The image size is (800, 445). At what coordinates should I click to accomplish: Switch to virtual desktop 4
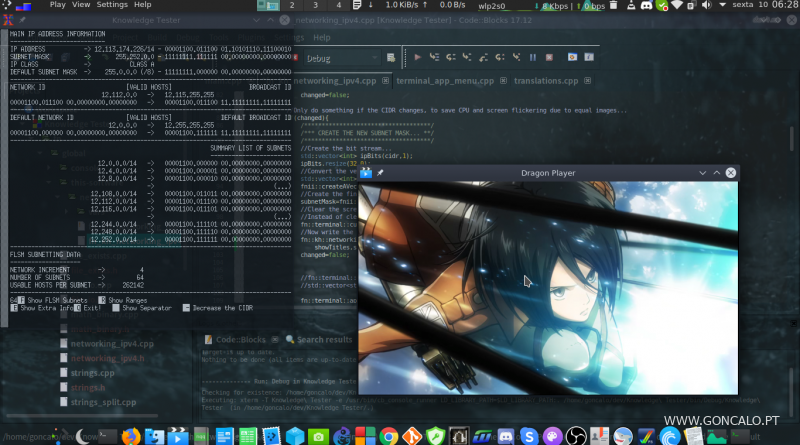pos(339,5)
